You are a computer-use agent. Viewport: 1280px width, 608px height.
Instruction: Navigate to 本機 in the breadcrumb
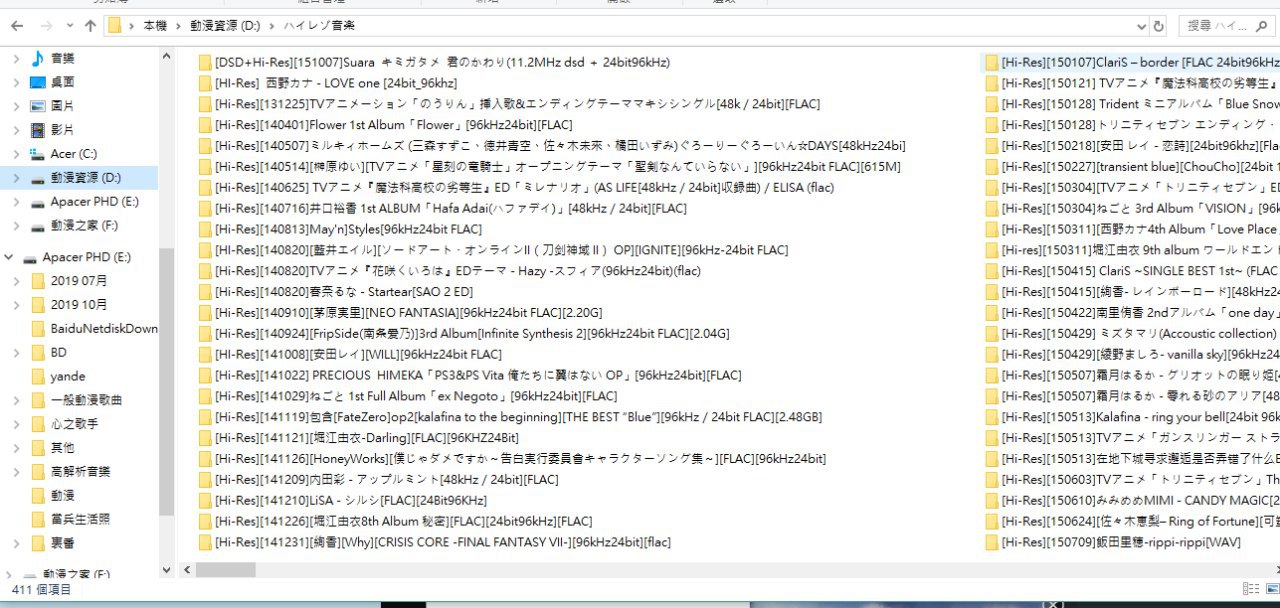tap(155, 26)
